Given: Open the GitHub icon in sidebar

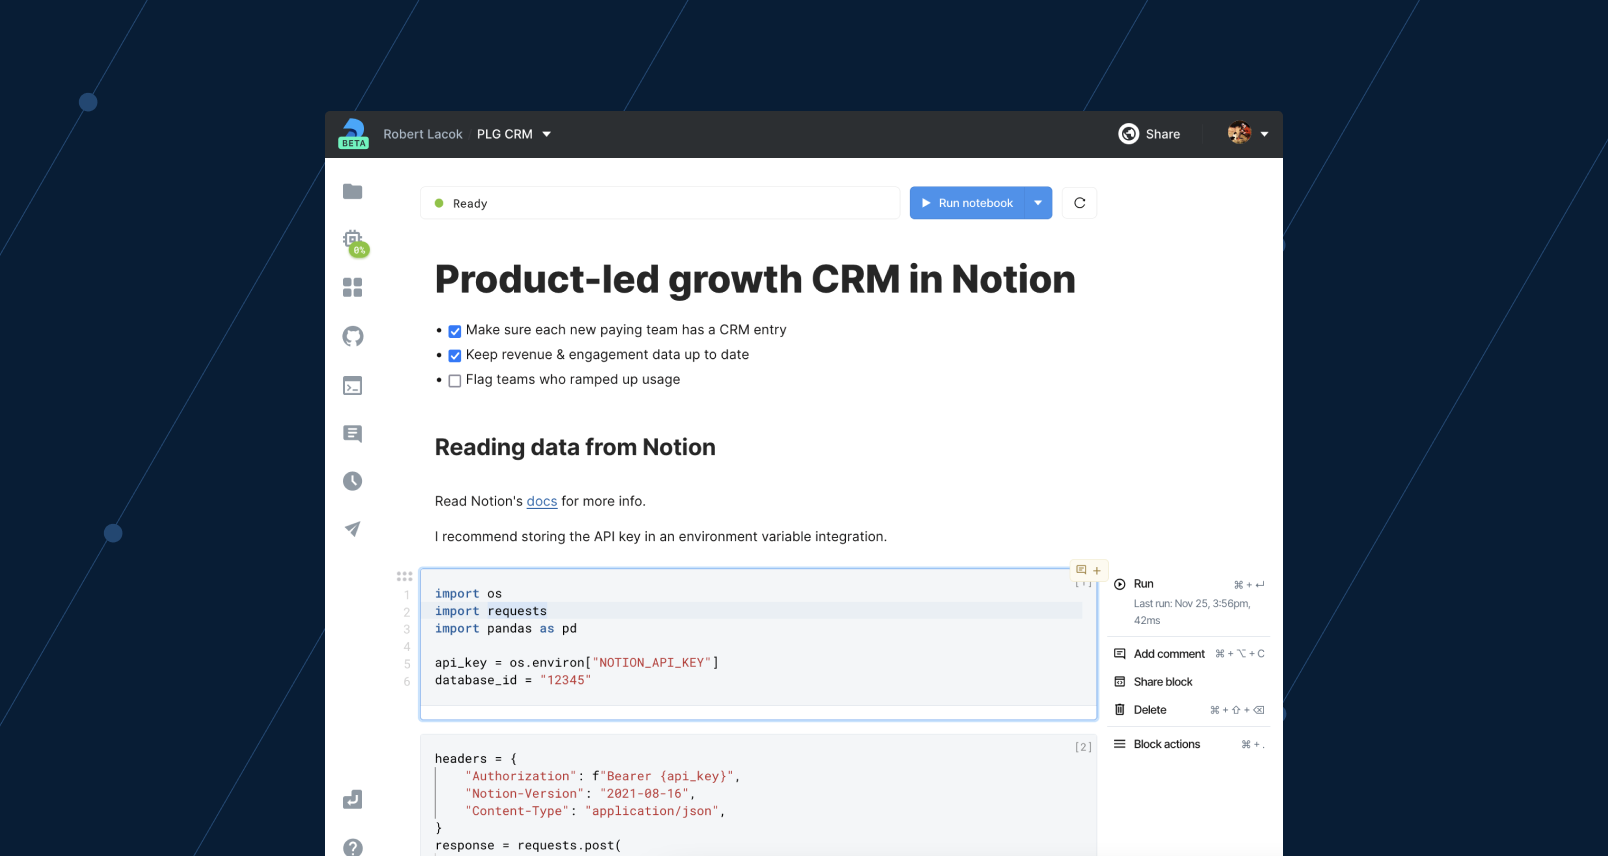Looking at the screenshot, I should pyautogui.click(x=352, y=336).
